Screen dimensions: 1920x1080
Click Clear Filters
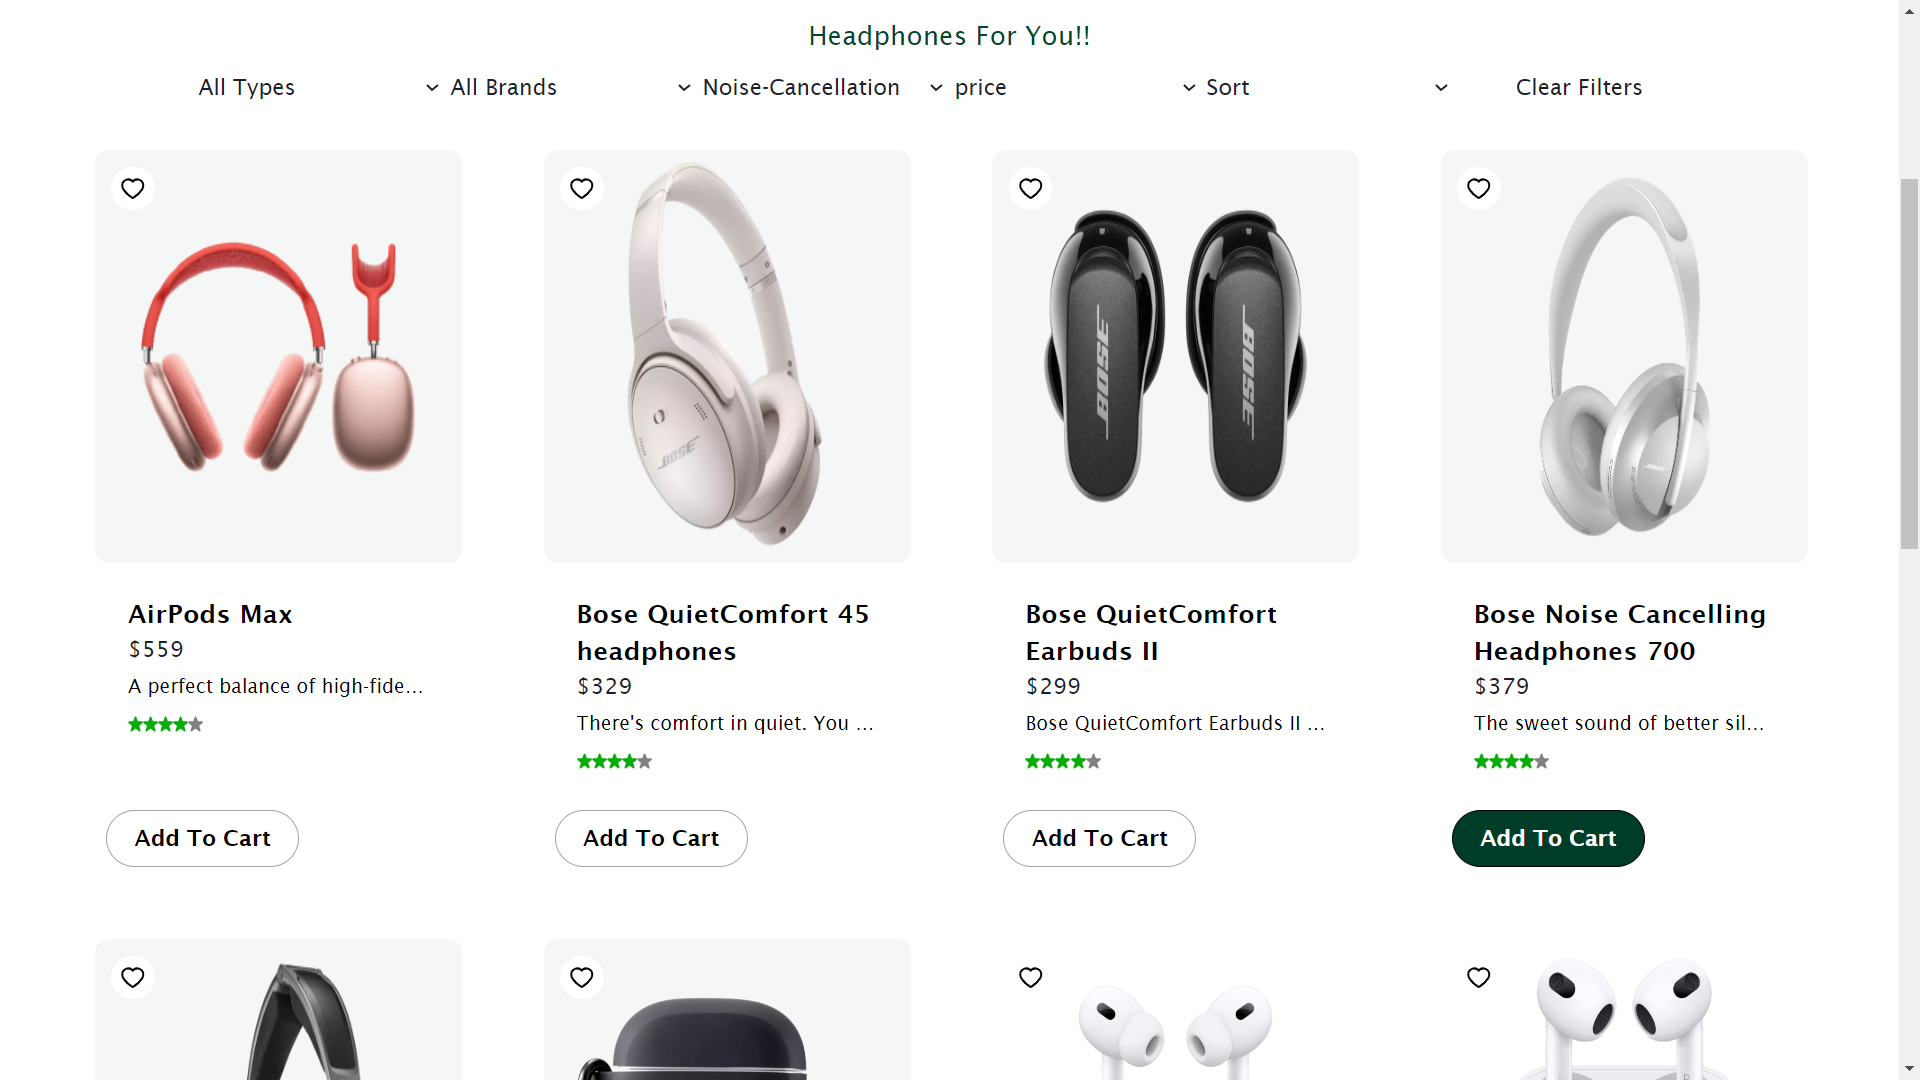tap(1579, 87)
